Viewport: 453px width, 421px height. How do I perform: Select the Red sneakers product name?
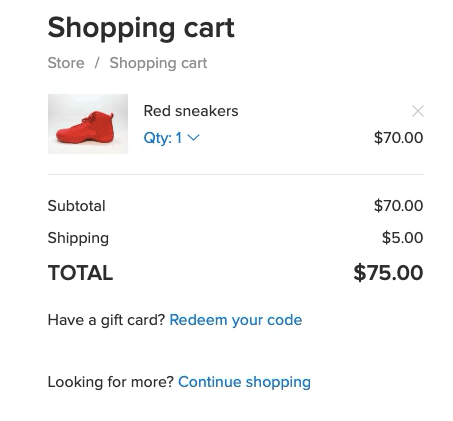coord(191,111)
